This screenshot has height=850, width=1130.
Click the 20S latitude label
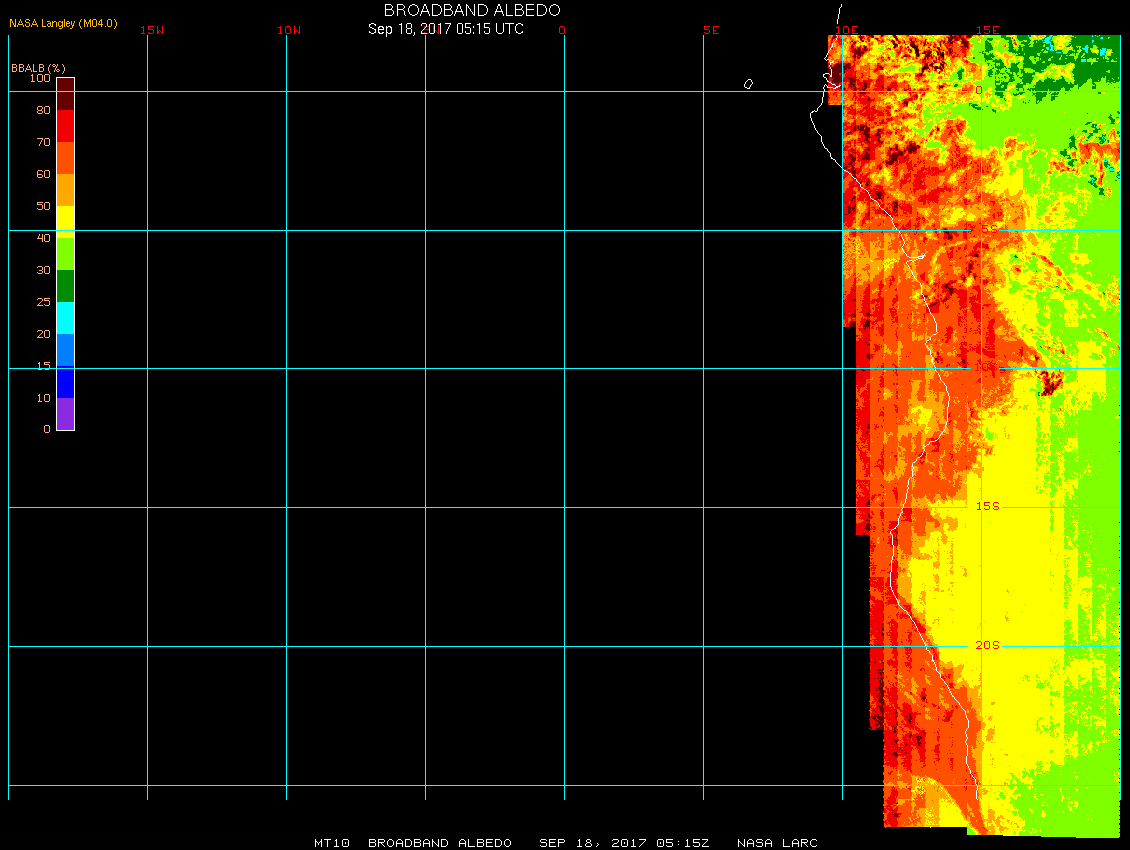click(987, 646)
